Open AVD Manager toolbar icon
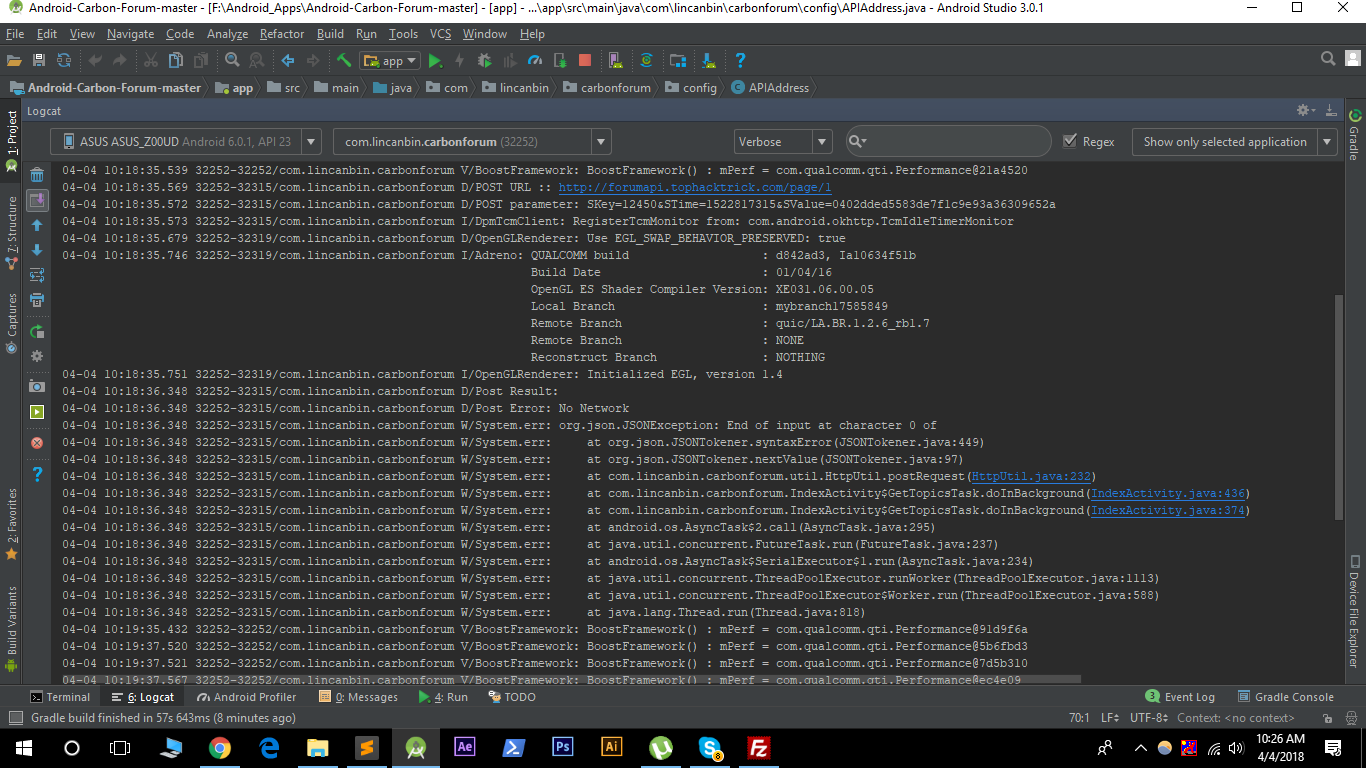1366x768 pixels. click(616, 61)
